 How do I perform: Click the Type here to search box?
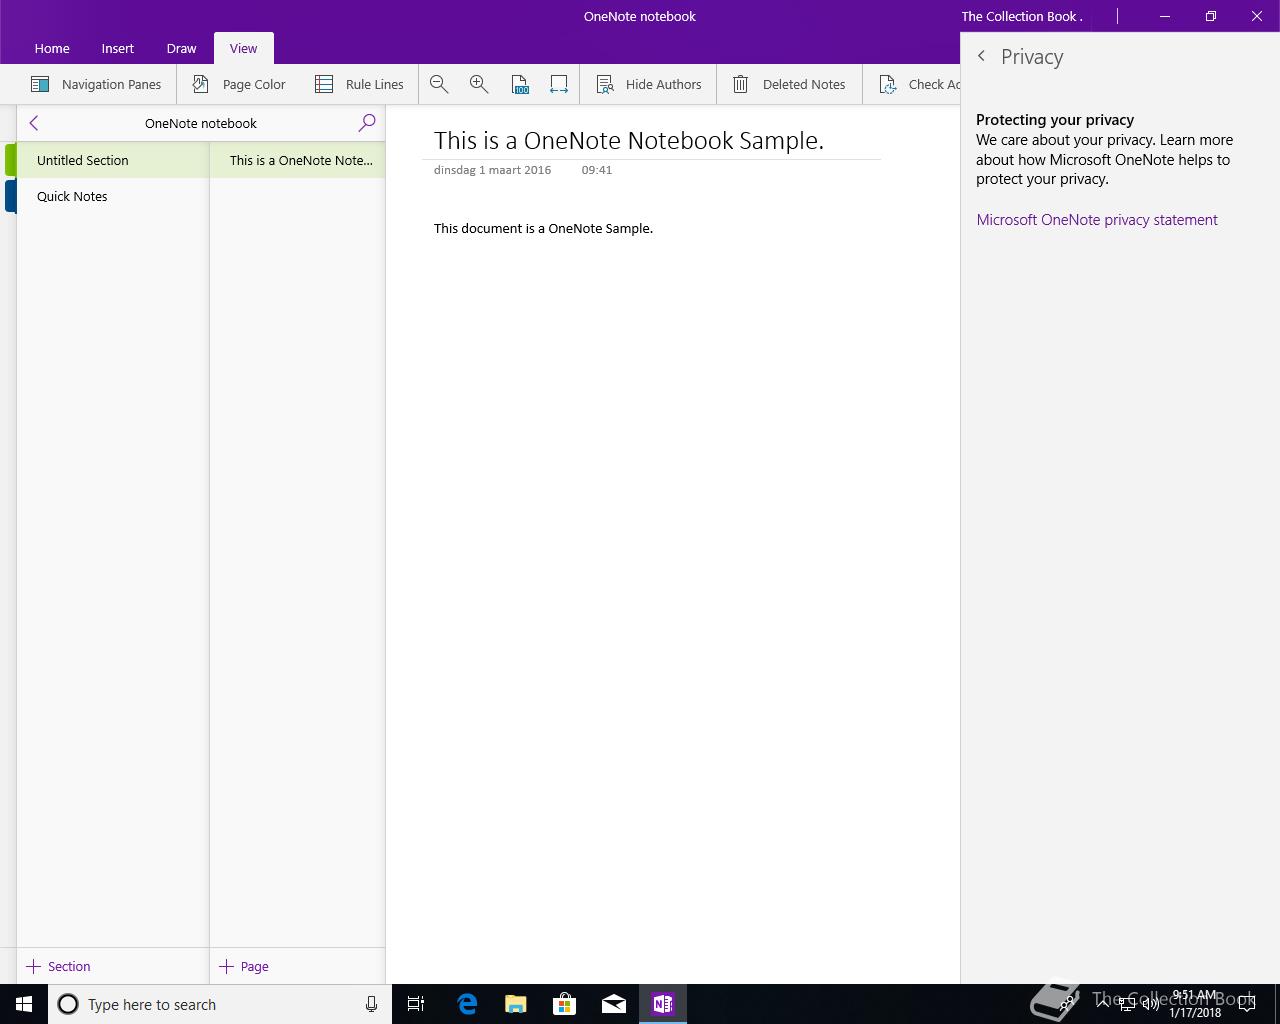[220, 1004]
